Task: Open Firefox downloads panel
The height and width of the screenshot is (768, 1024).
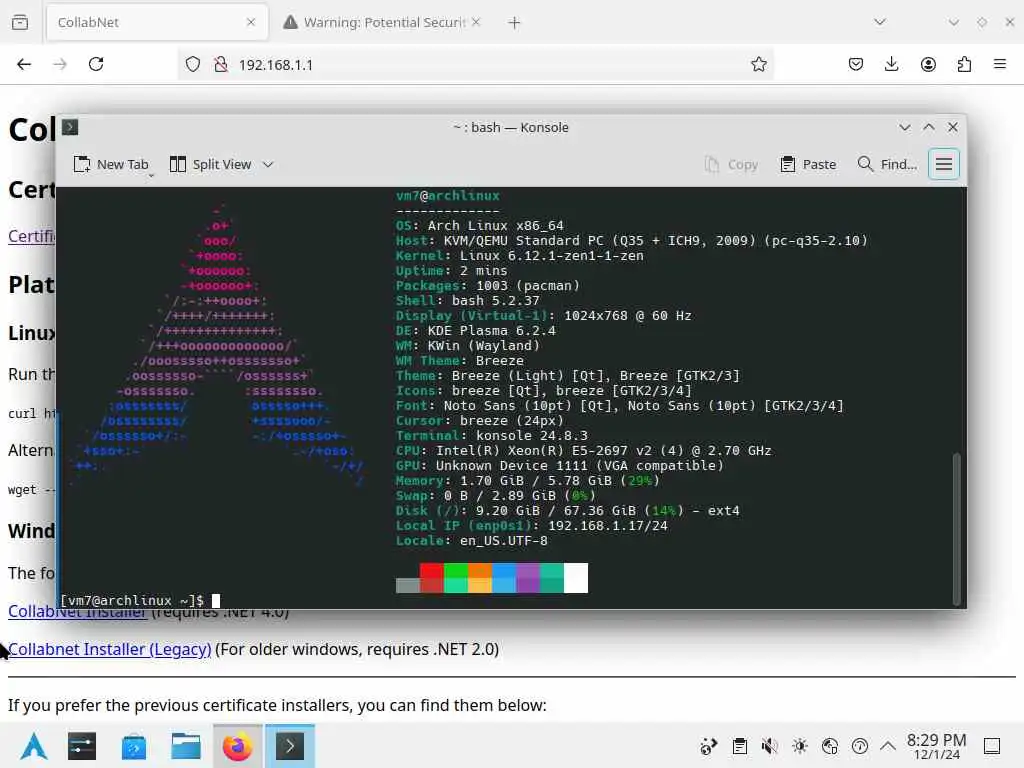Action: tap(891, 64)
